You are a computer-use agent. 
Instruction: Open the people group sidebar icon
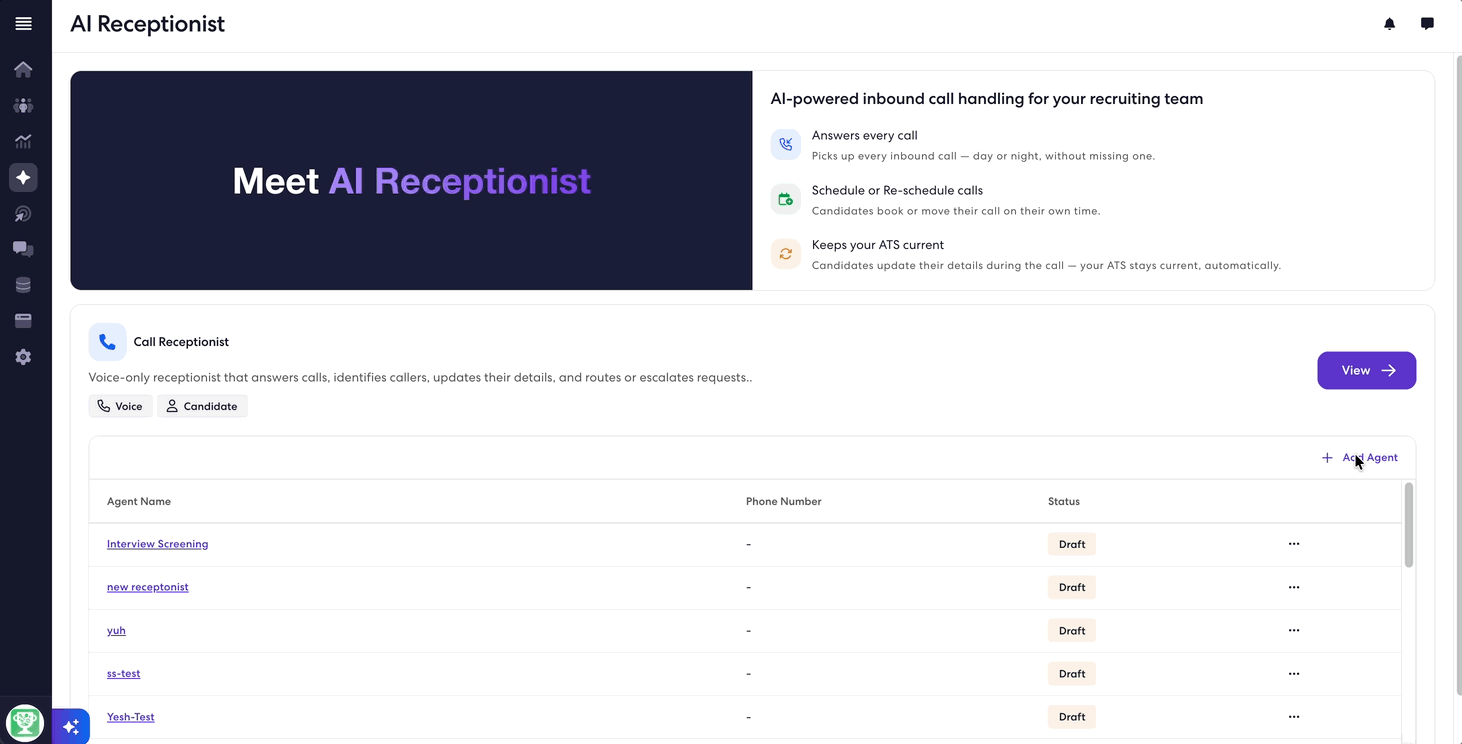point(23,105)
